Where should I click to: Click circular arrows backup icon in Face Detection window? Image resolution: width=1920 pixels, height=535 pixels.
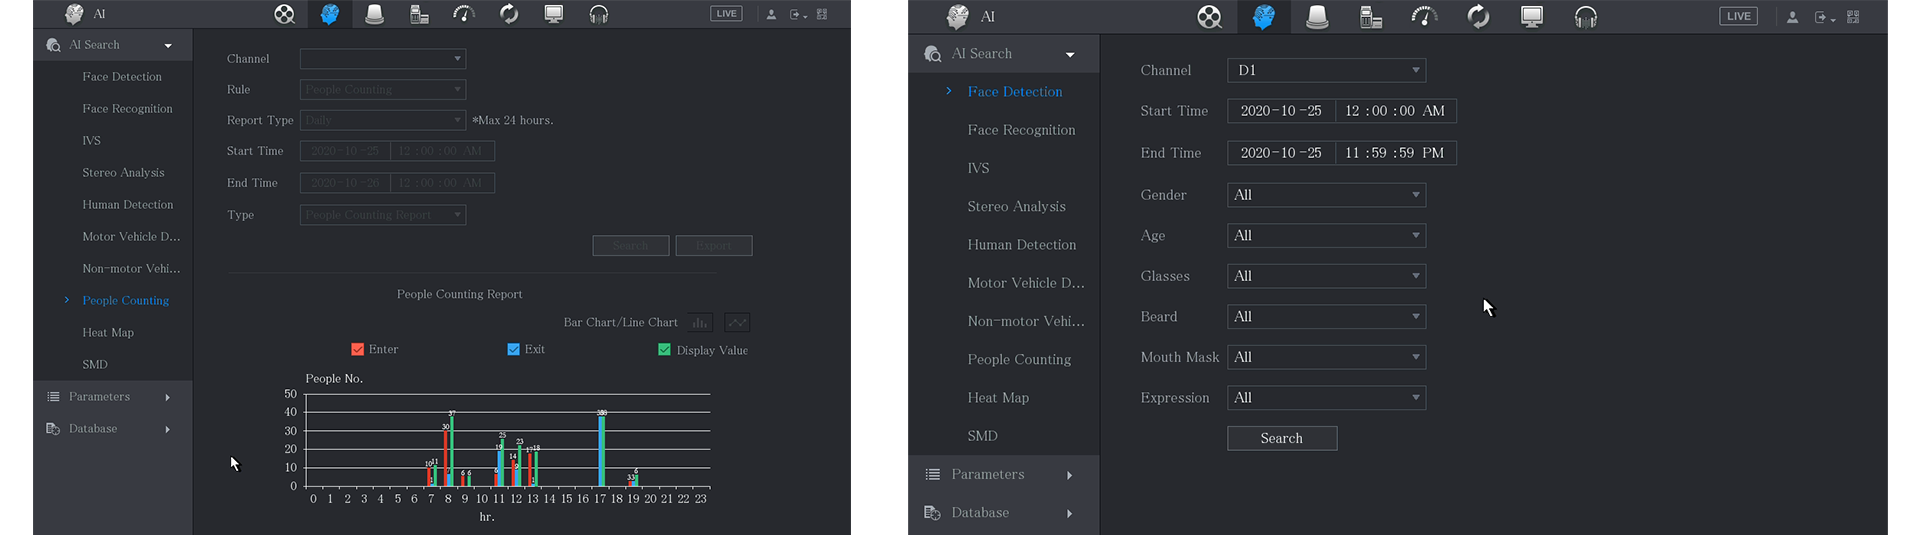pos(1478,17)
